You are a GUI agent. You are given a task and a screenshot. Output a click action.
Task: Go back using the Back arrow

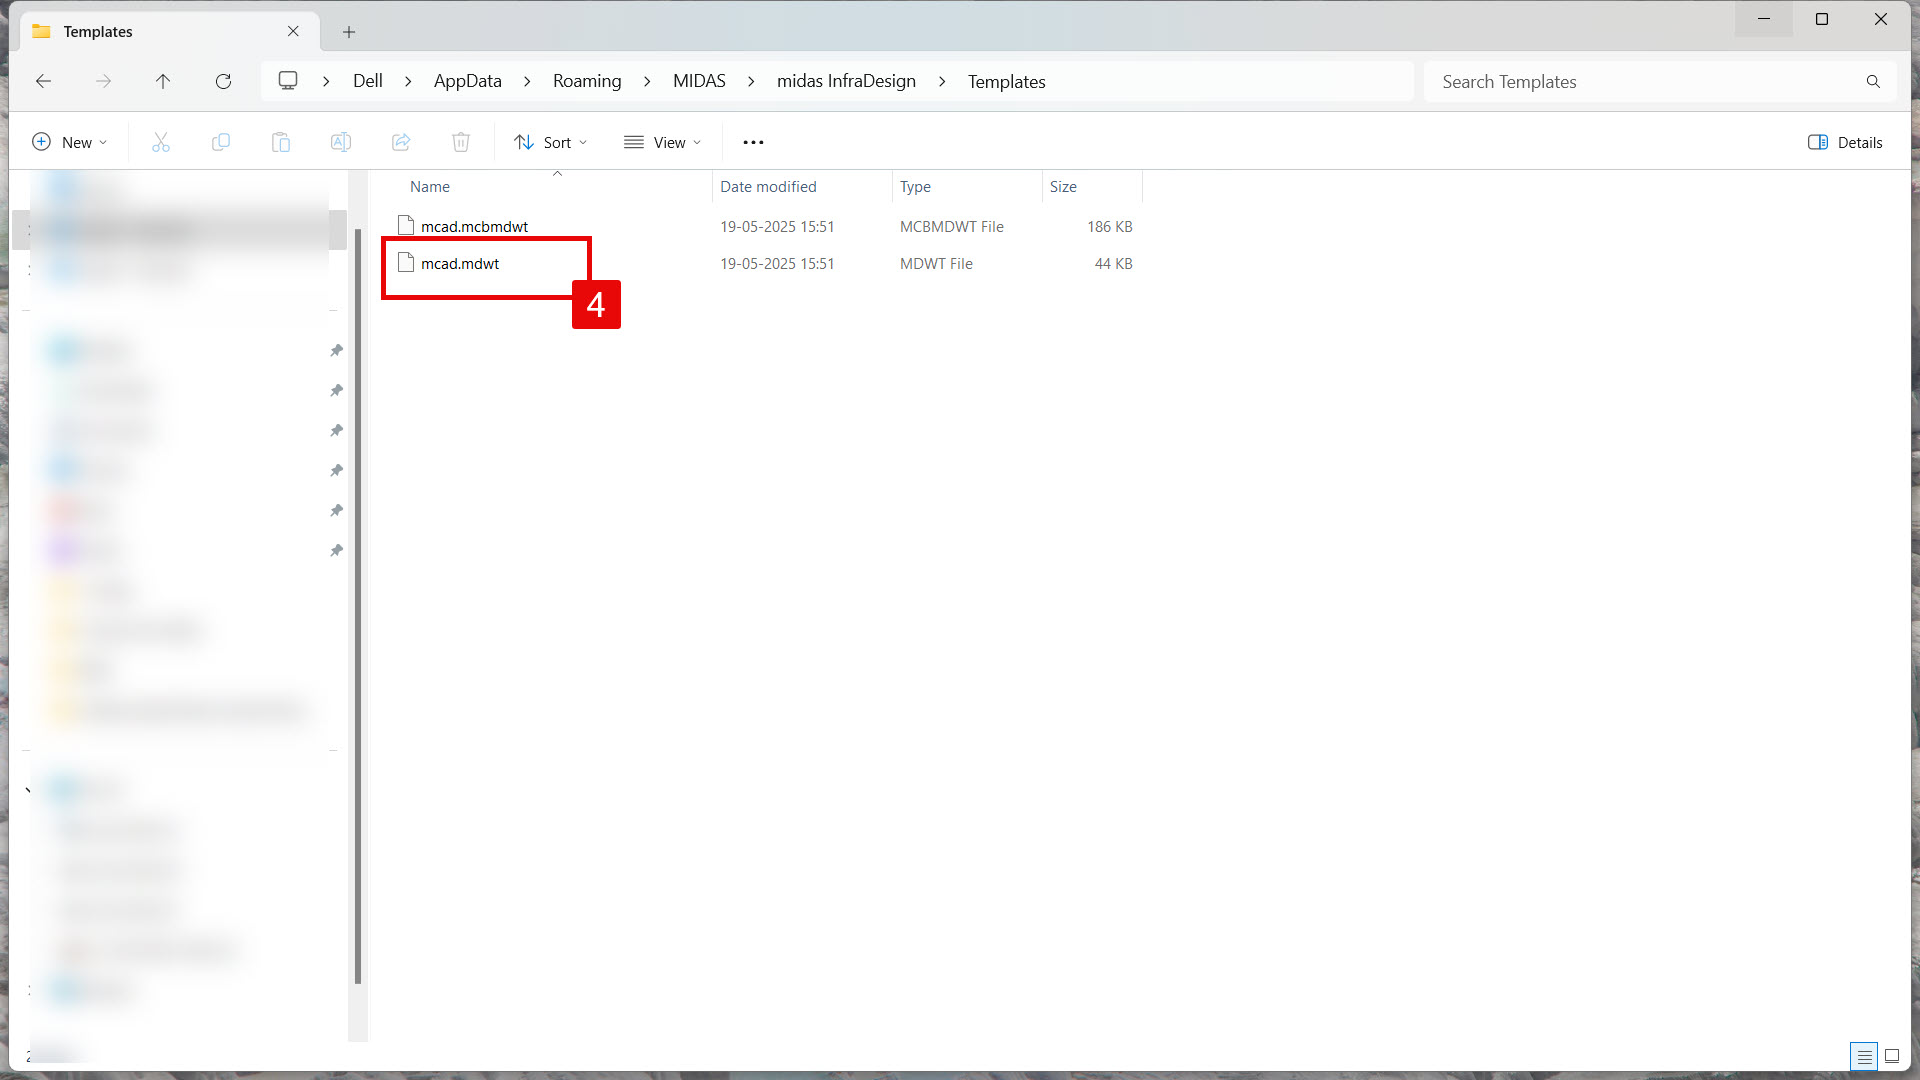tap(43, 81)
